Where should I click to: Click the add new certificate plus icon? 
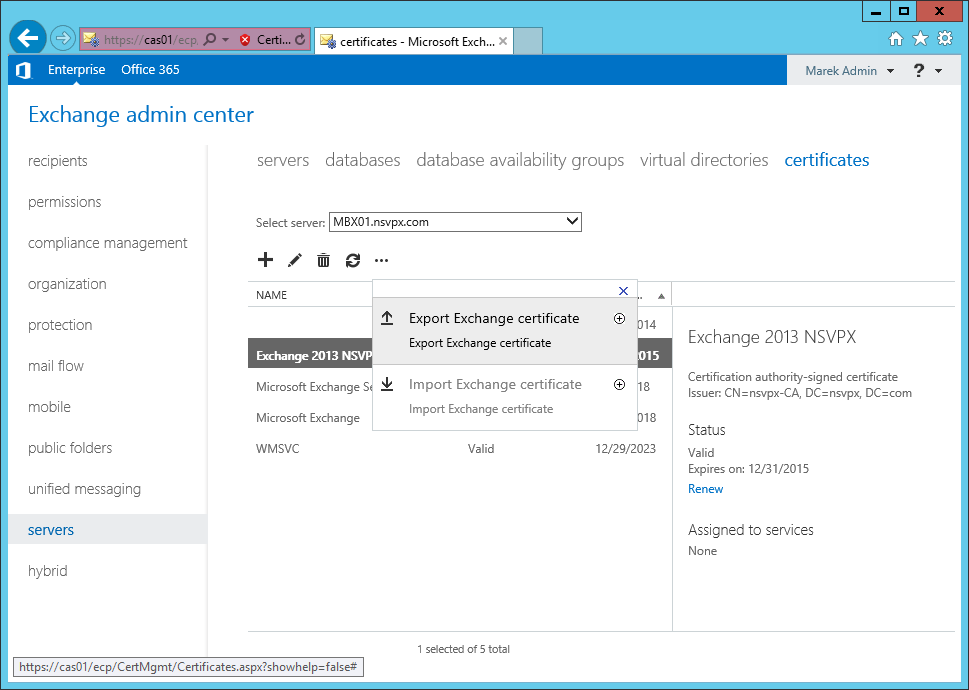tap(265, 260)
